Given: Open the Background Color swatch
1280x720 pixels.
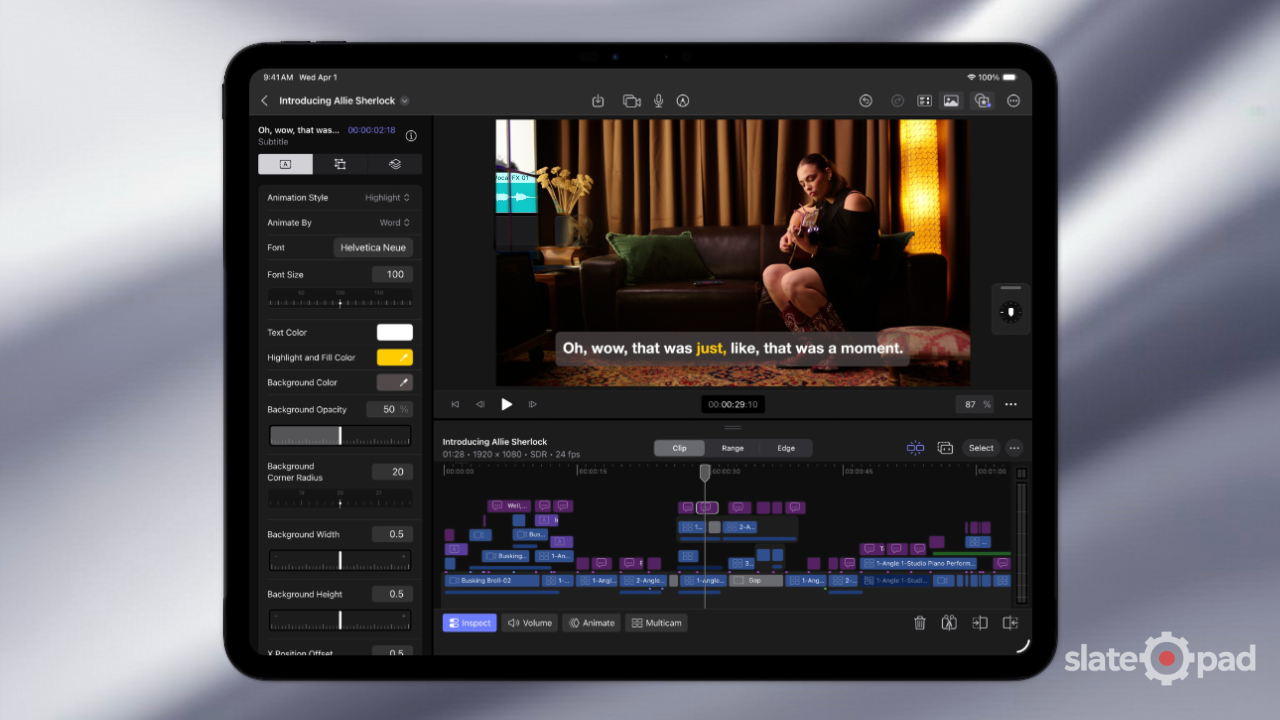Looking at the screenshot, I should (x=394, y=383).
